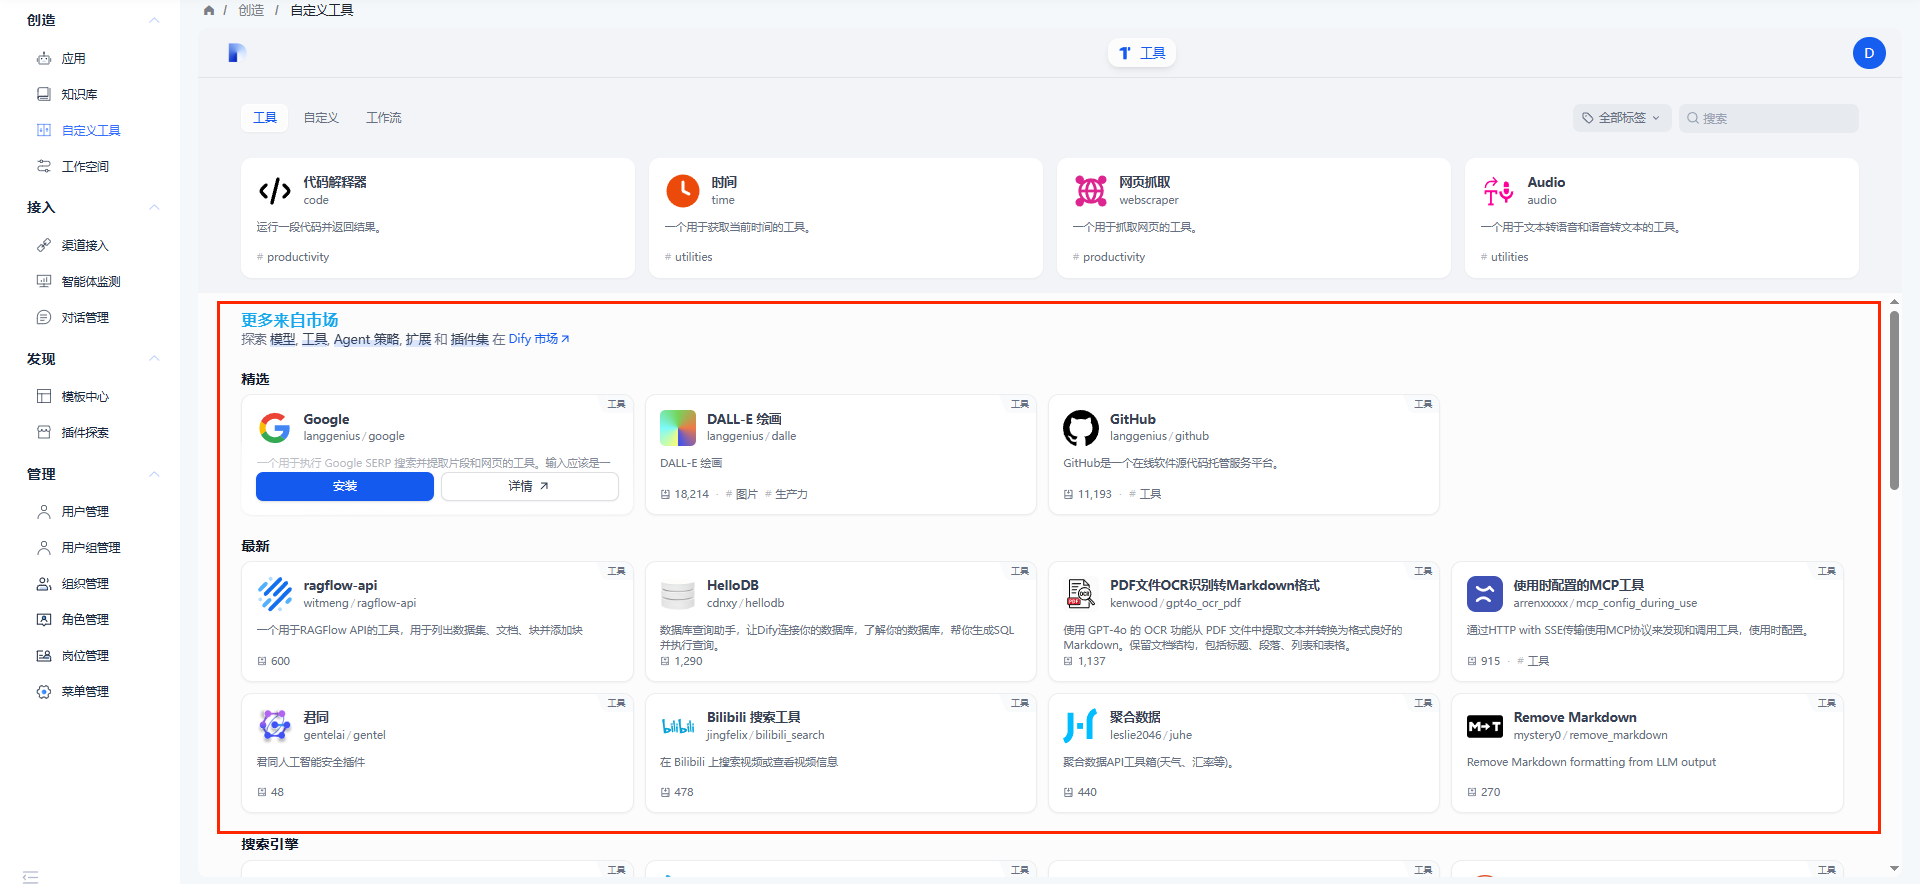Open the HelloDB plugin card
Screen dimensions: 1920x884
pos(841,622)
